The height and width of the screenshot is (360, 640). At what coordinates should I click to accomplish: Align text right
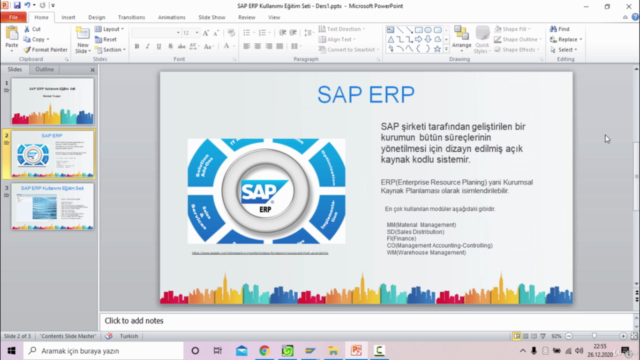click(x=269, y=47)
